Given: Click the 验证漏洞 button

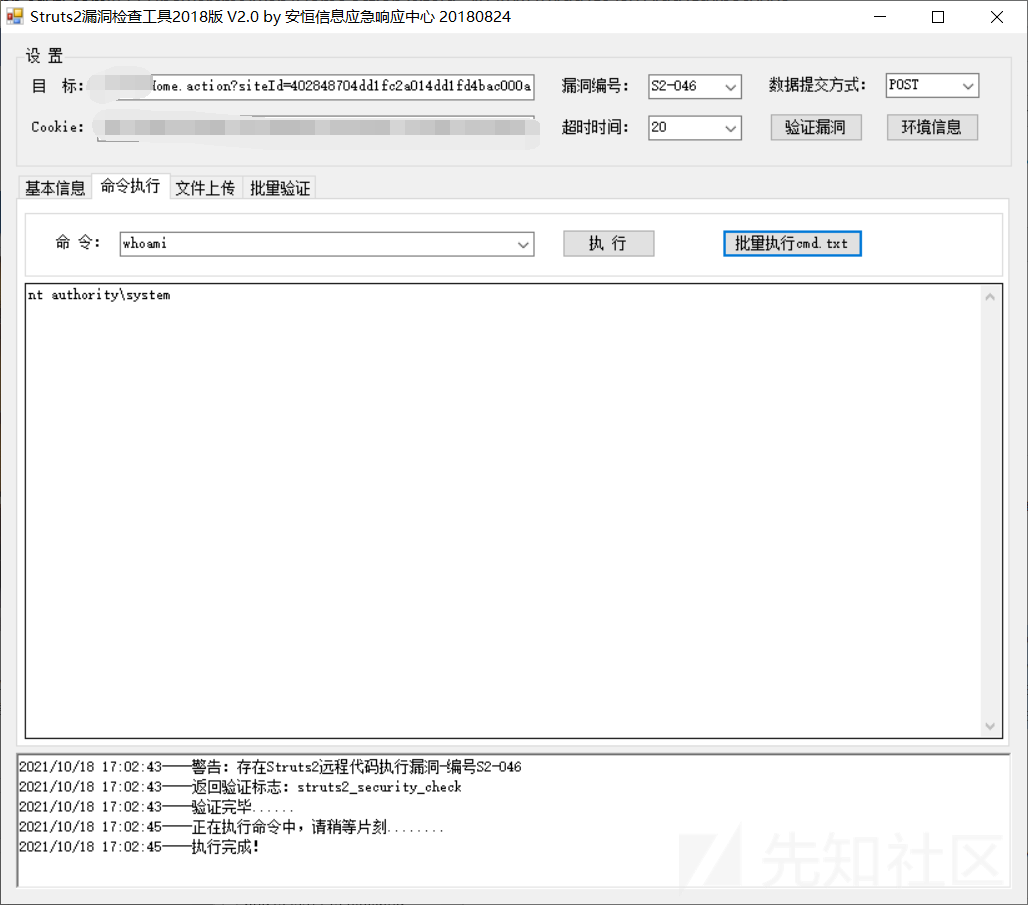Looking at the screenshot, I should pyautogui.click(x=816, y=127).
